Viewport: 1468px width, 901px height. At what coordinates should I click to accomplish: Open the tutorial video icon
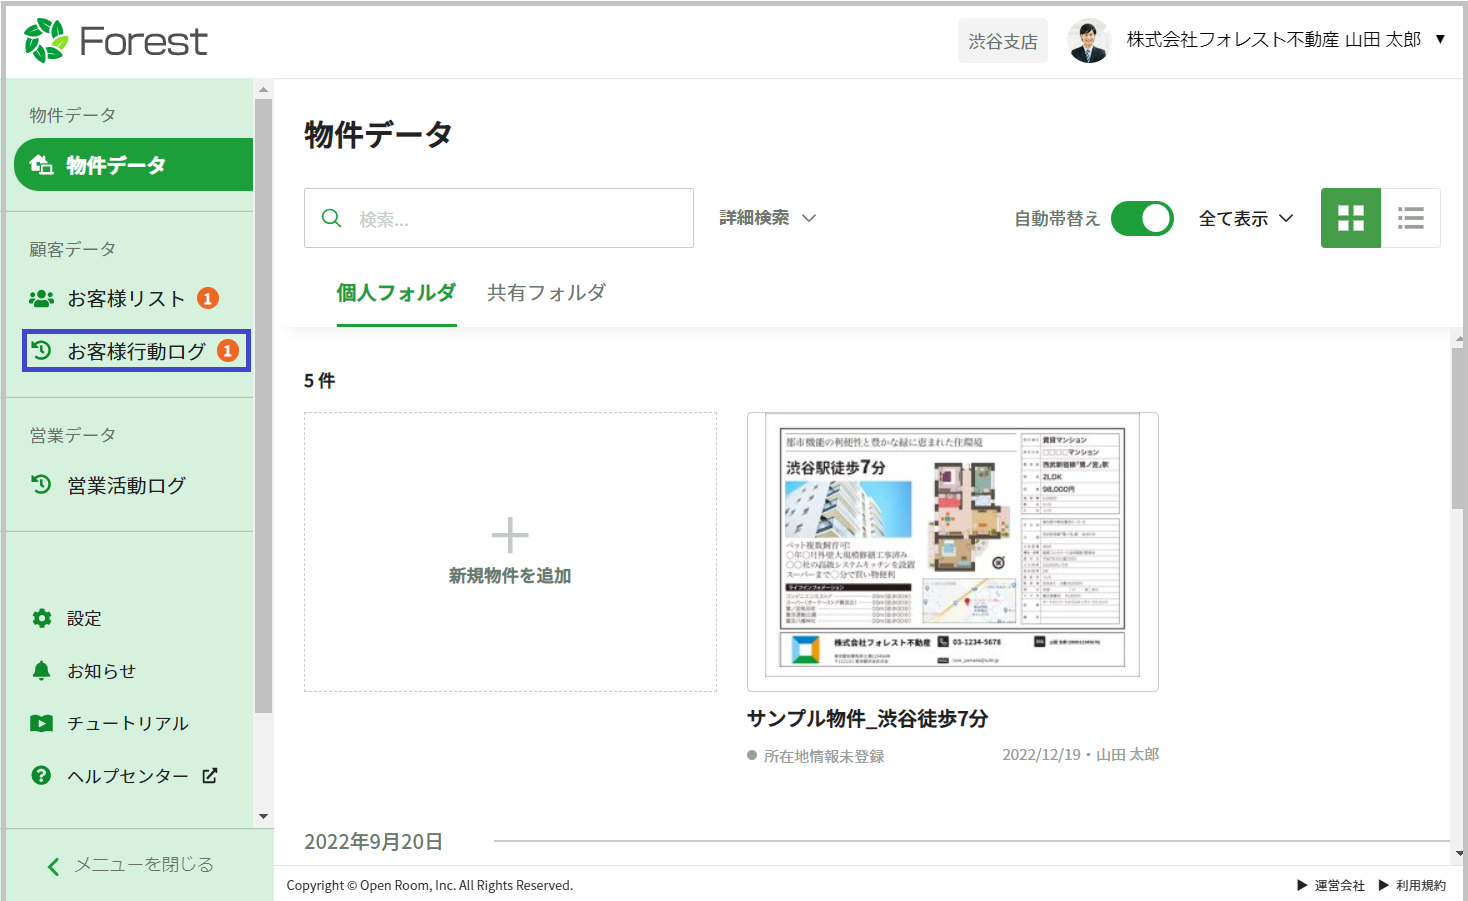tap(41, 723)
